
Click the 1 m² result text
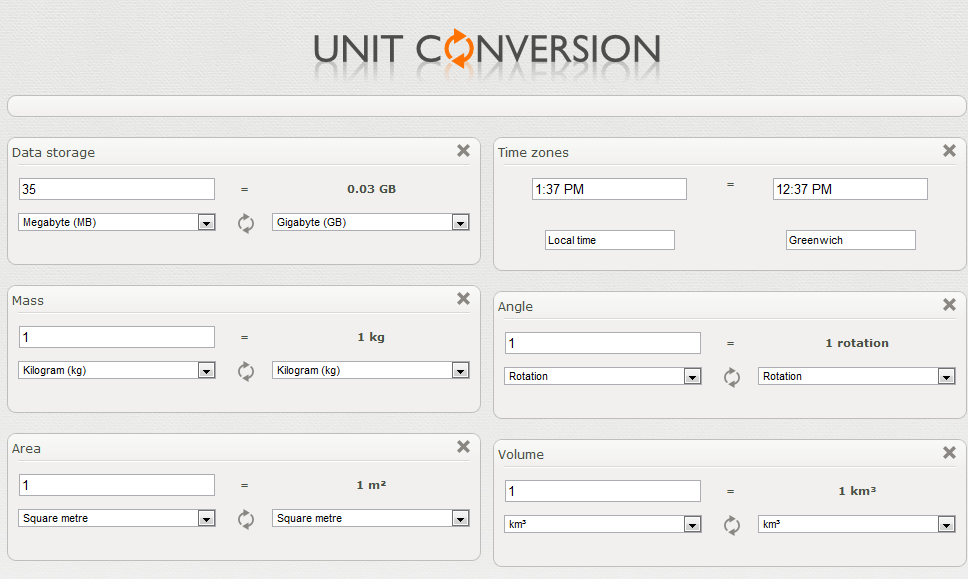371,485
